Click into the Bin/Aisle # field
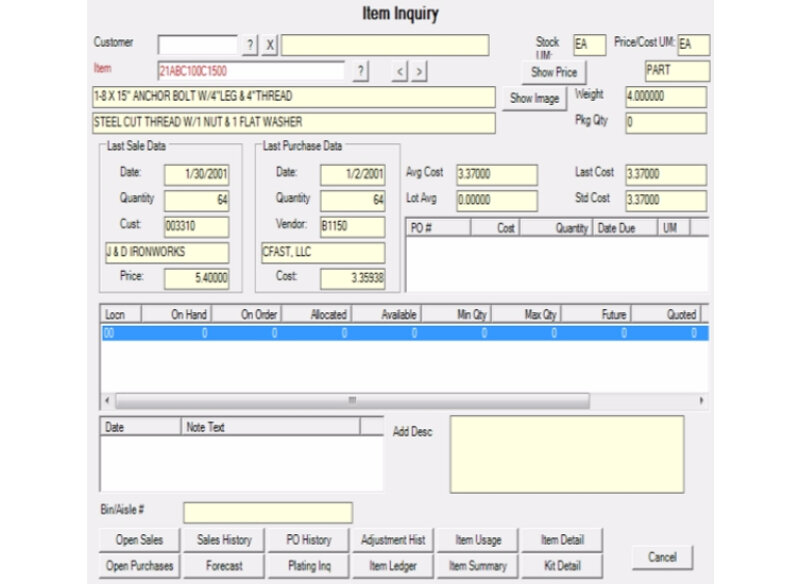The width and height of the screenshot is (800, 584). pyautogui.click(x=267, y=513)
